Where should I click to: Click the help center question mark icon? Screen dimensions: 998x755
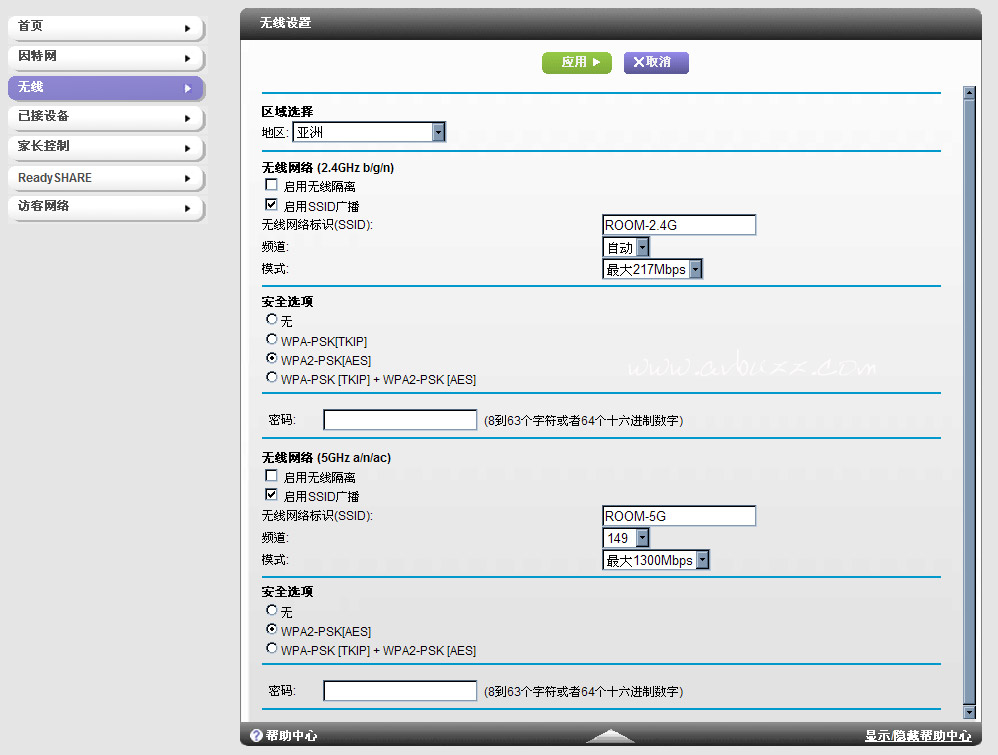[x=256, y=736]
